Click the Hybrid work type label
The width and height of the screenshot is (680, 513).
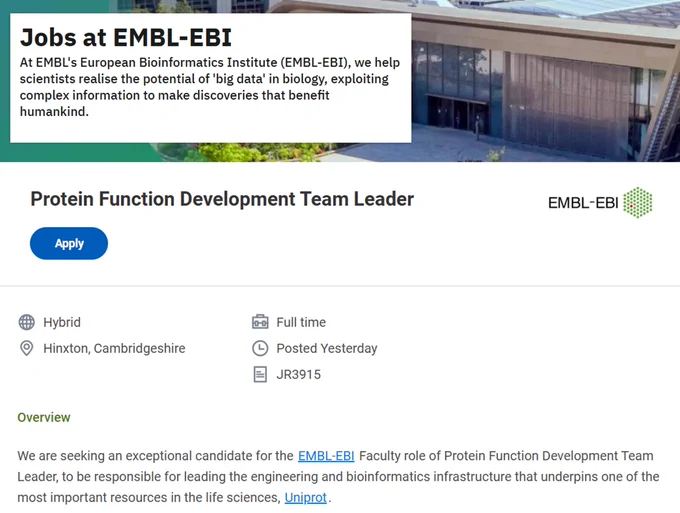(x=62, y=322)
